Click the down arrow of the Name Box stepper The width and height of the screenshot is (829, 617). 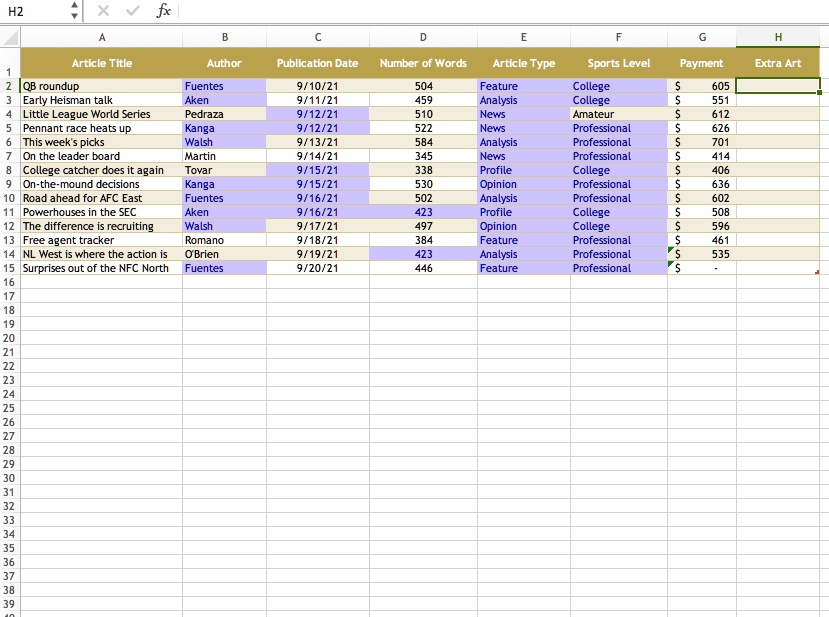[x=74, y=16]
